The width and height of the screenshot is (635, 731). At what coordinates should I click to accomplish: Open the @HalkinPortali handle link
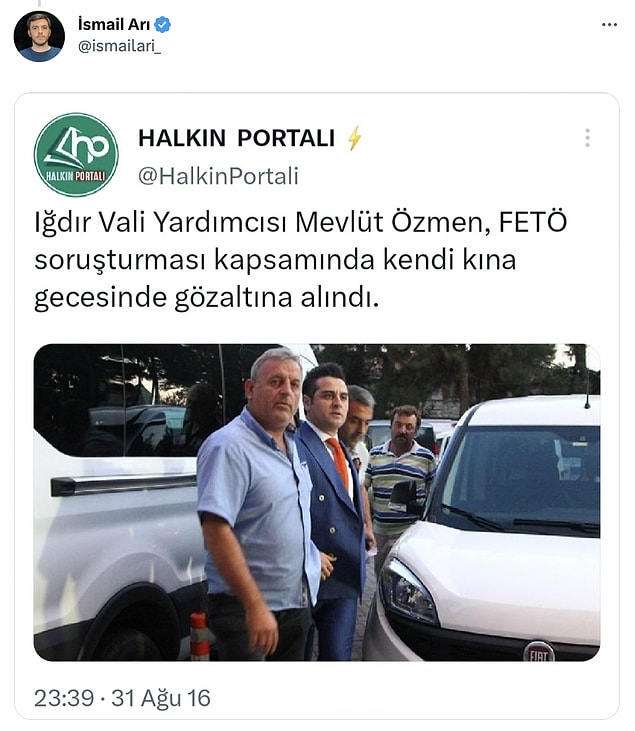click(218, 176)
